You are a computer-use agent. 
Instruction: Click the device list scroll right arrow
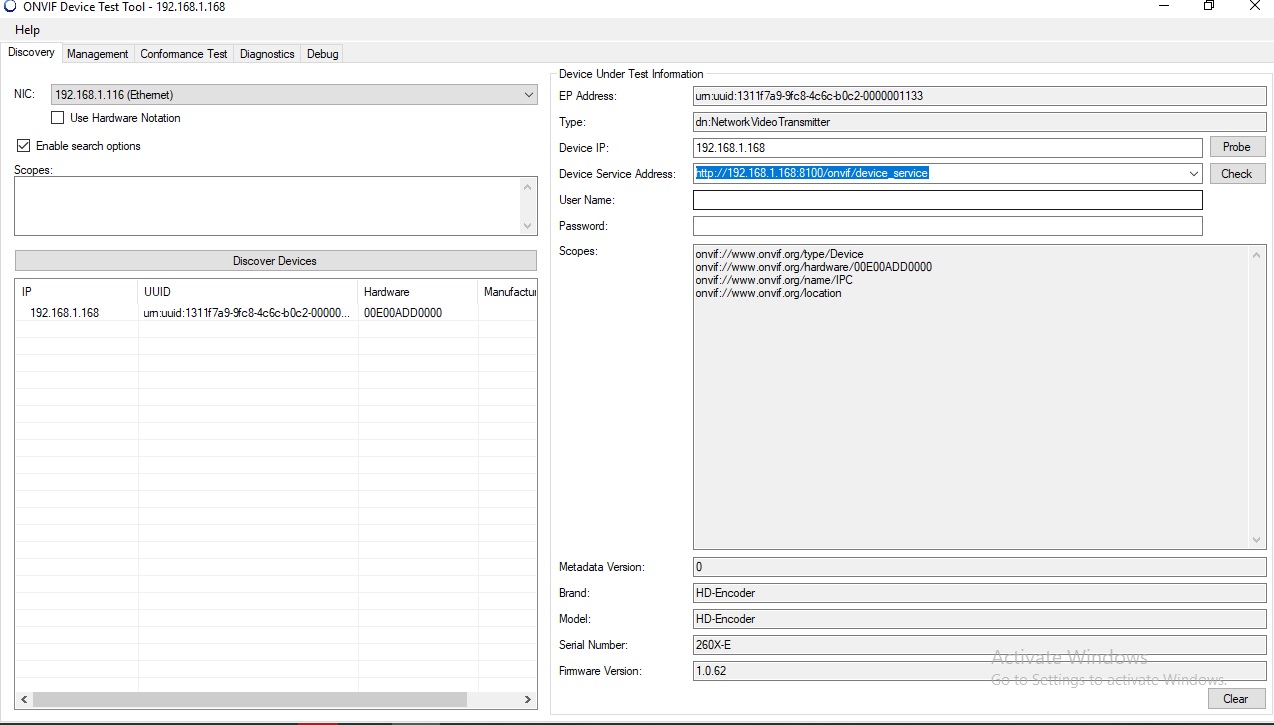pyautogui.click(x=529, y=700)
